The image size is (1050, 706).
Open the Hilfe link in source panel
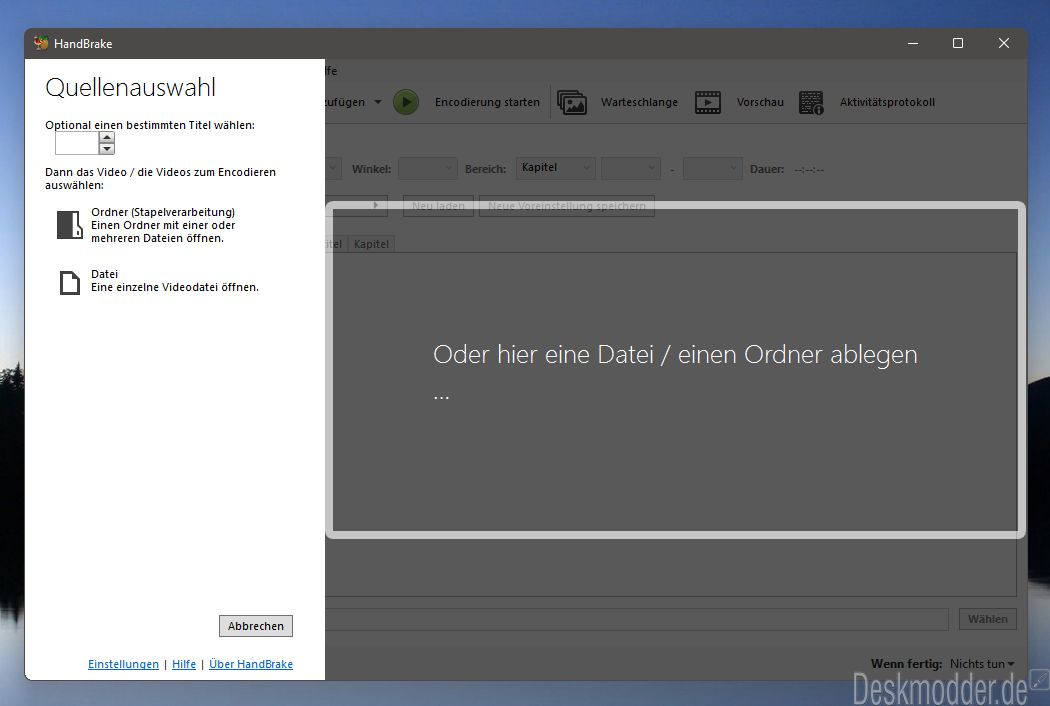(x=184, y=664)
